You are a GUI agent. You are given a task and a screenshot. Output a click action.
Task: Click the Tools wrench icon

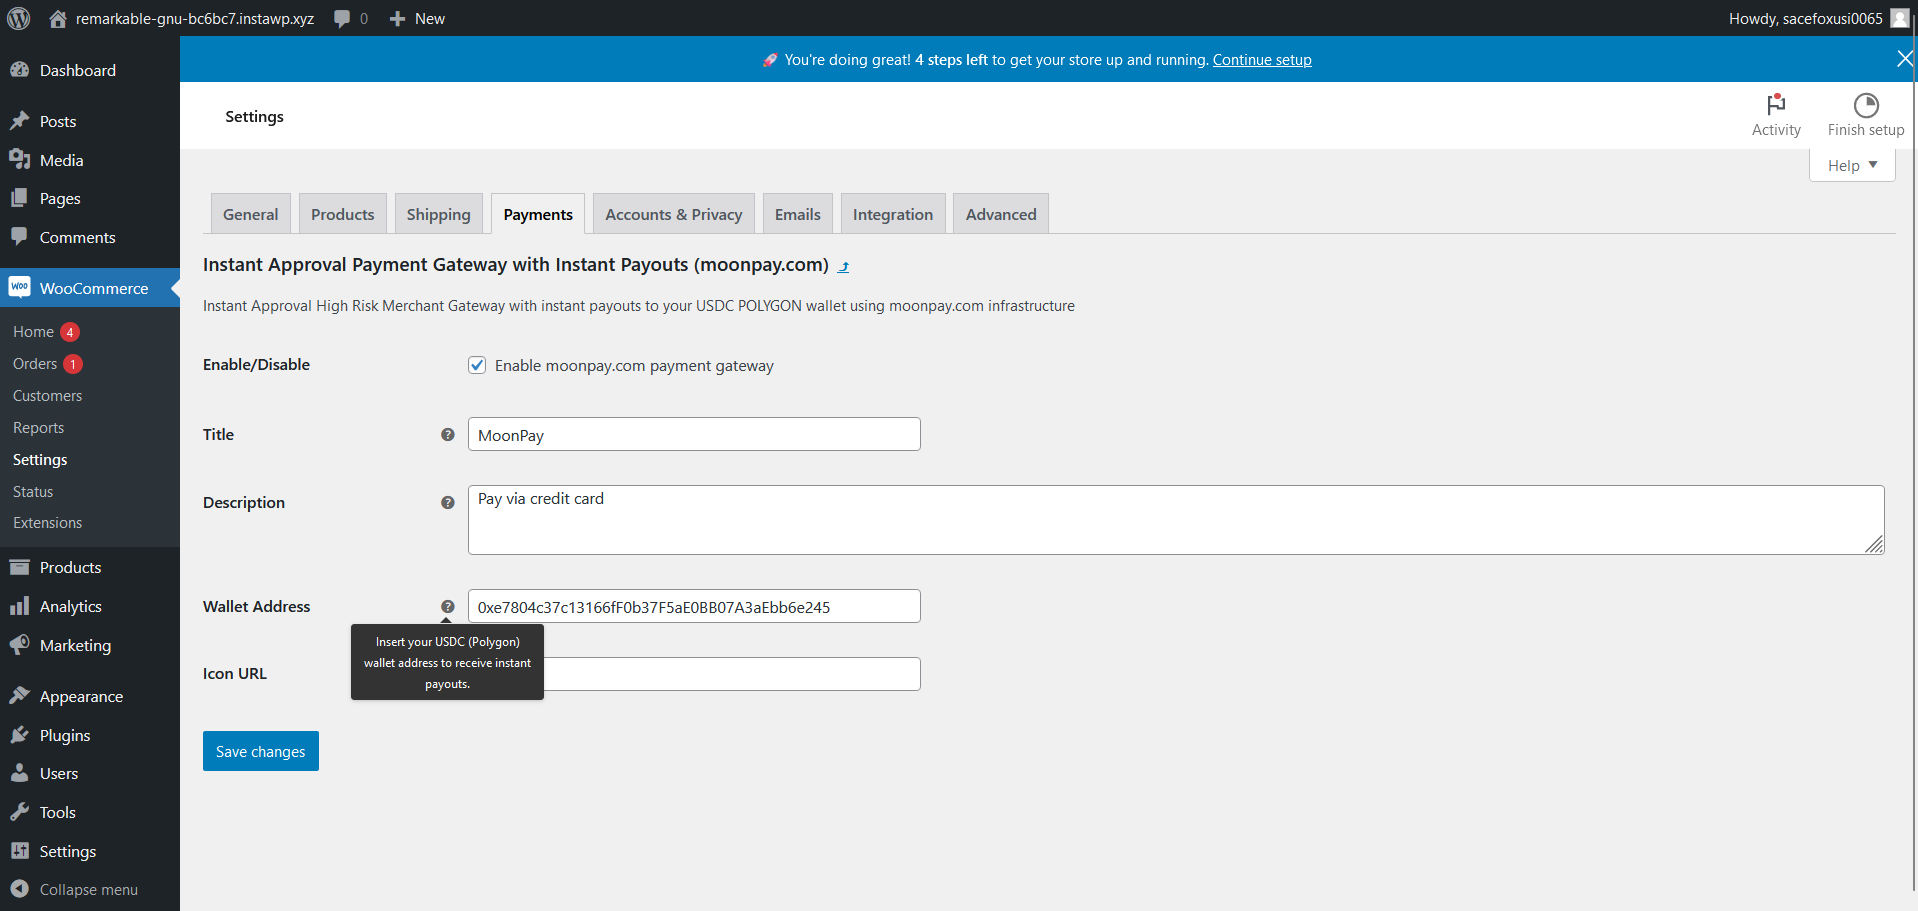pyautogui.click(x=19, y=812)
